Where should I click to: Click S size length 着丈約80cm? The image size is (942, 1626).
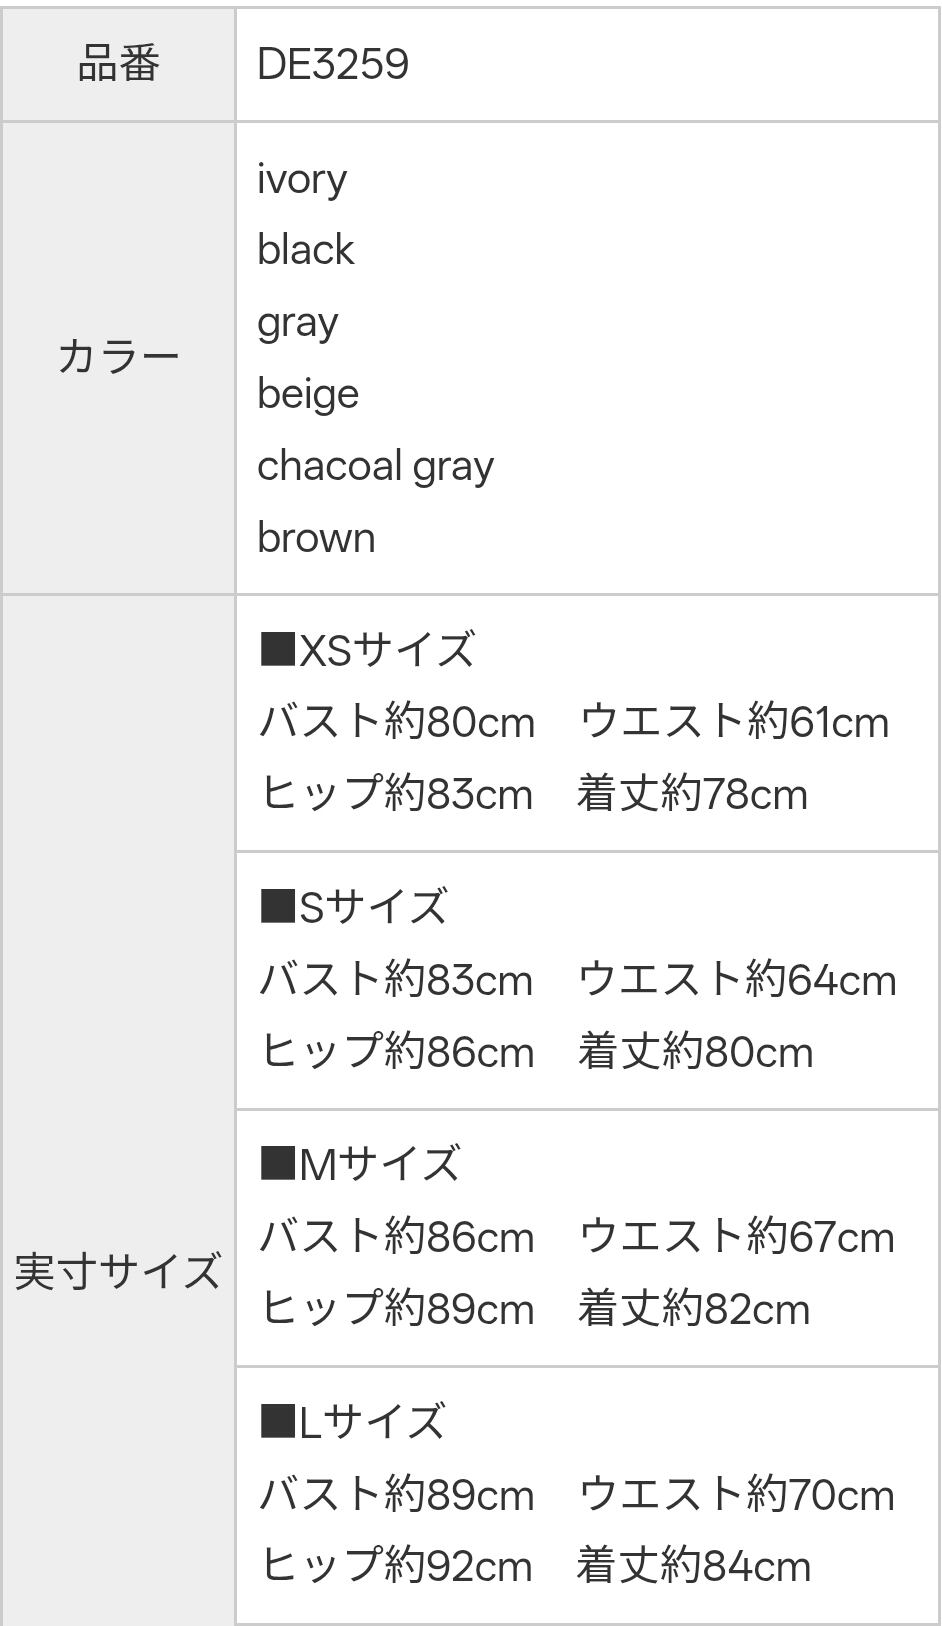tap(695, 1052)
